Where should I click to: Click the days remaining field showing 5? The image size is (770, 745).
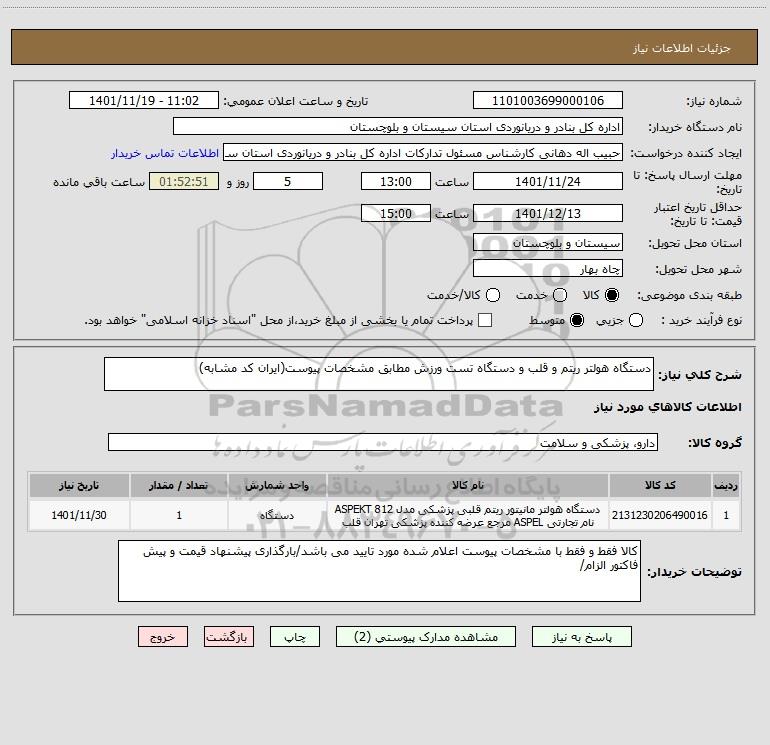click(288, 181)
